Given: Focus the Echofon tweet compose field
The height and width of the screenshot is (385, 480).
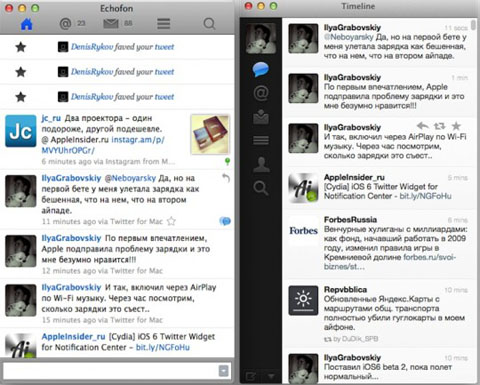Looking at the screenshot, I should pos(110,371).
